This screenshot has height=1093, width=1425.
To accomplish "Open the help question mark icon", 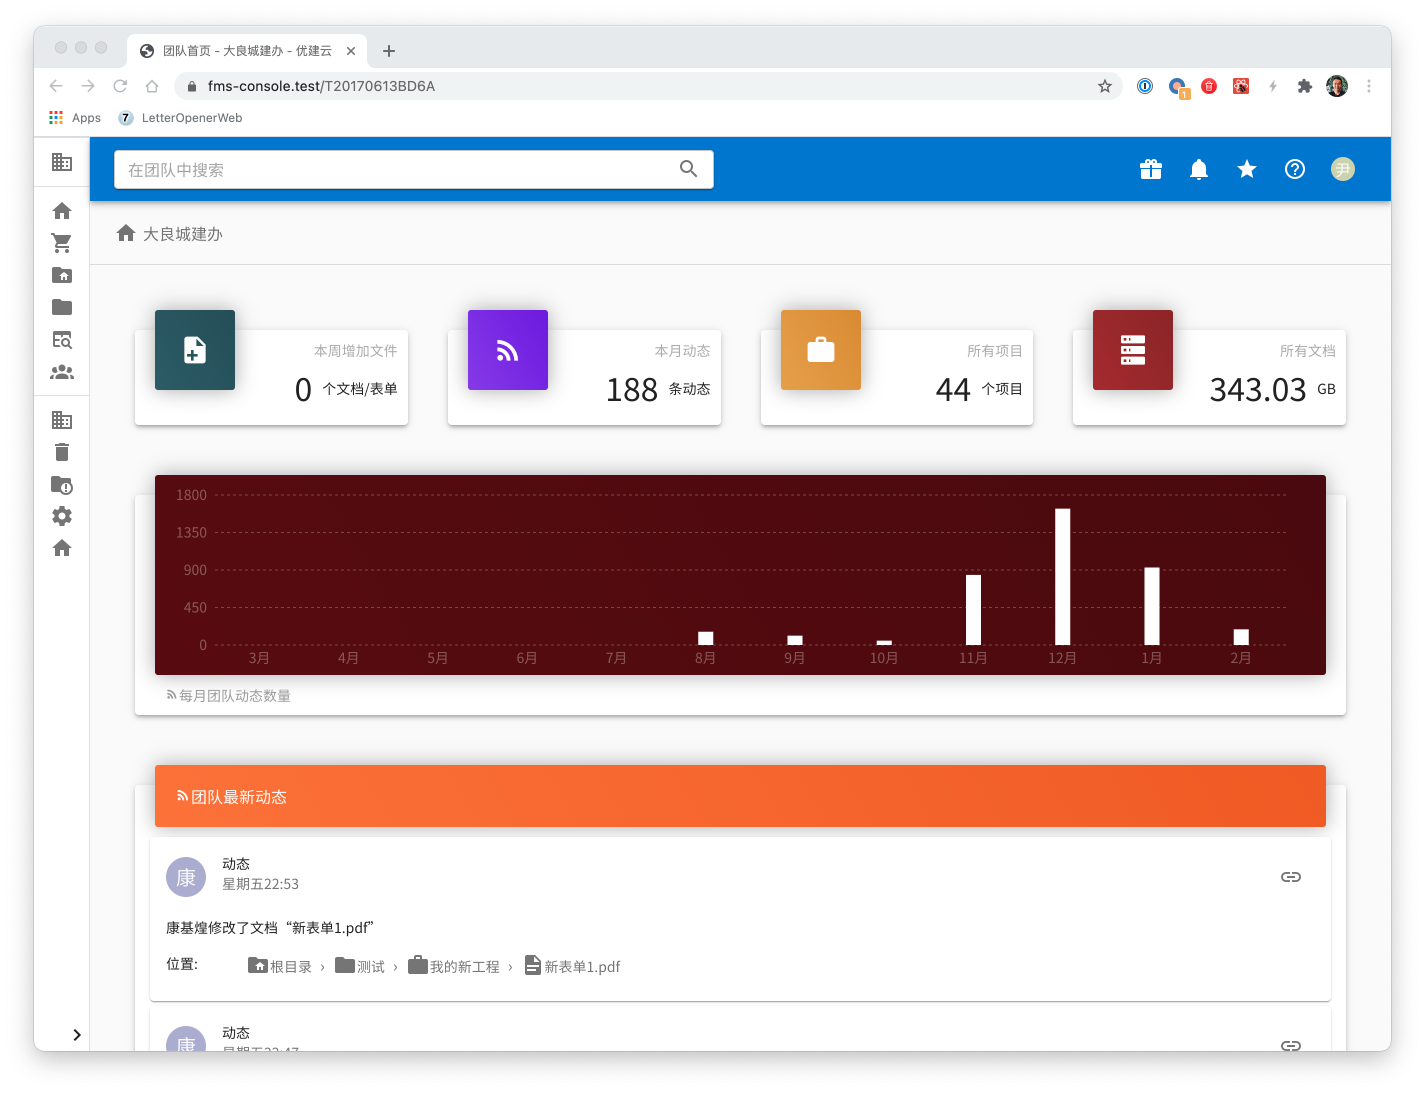I will point(1295,170).
